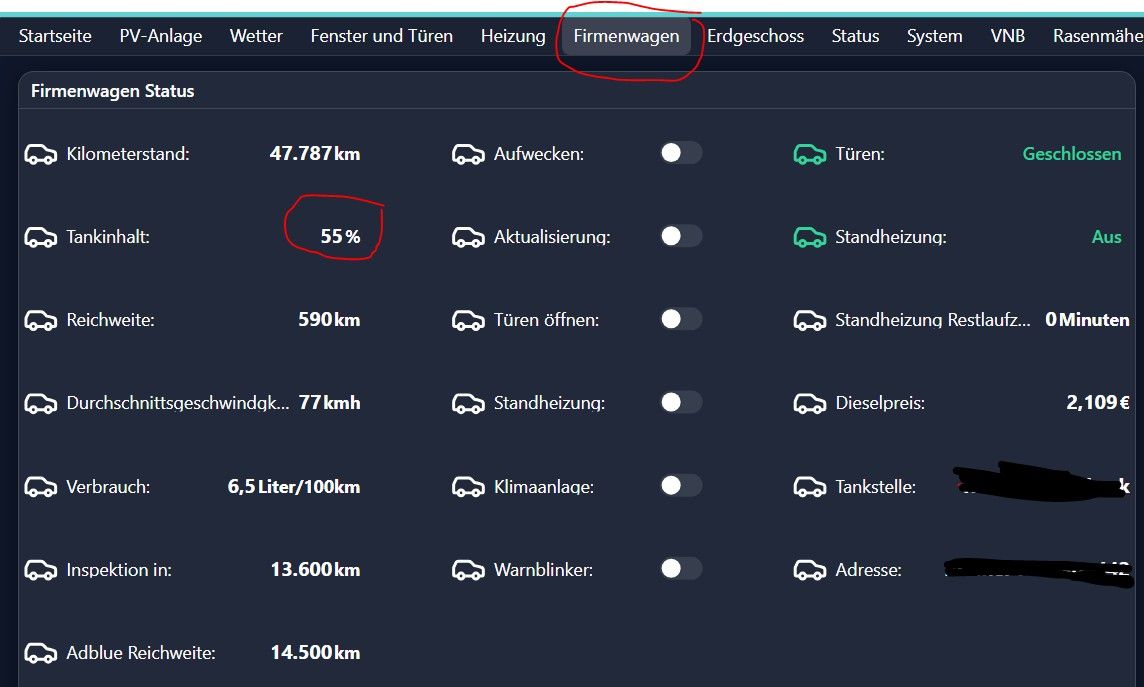Go to the Fenster und Türen tab
Screen dimensions: 1144x687
tap(381, 36)
